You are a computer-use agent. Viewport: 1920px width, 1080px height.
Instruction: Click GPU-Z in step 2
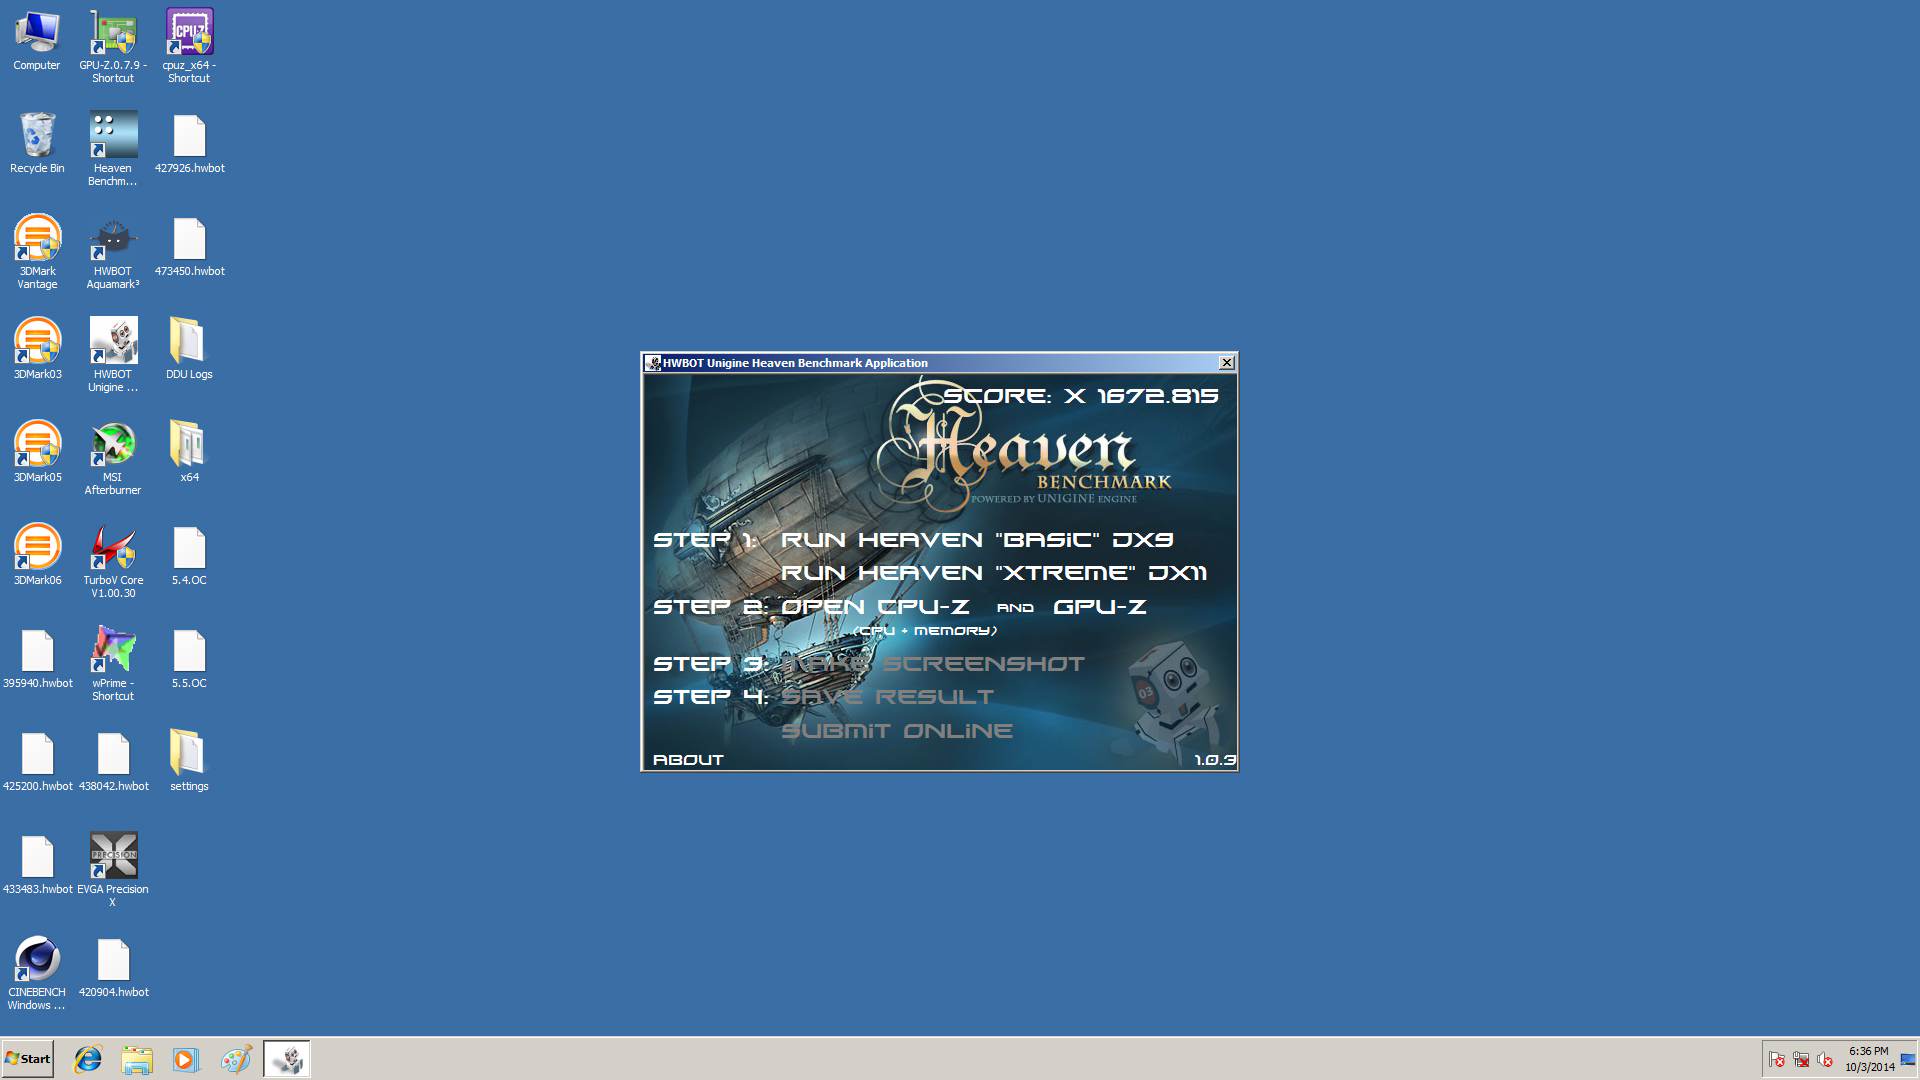pyautogui.click(x=1100, y=606)
